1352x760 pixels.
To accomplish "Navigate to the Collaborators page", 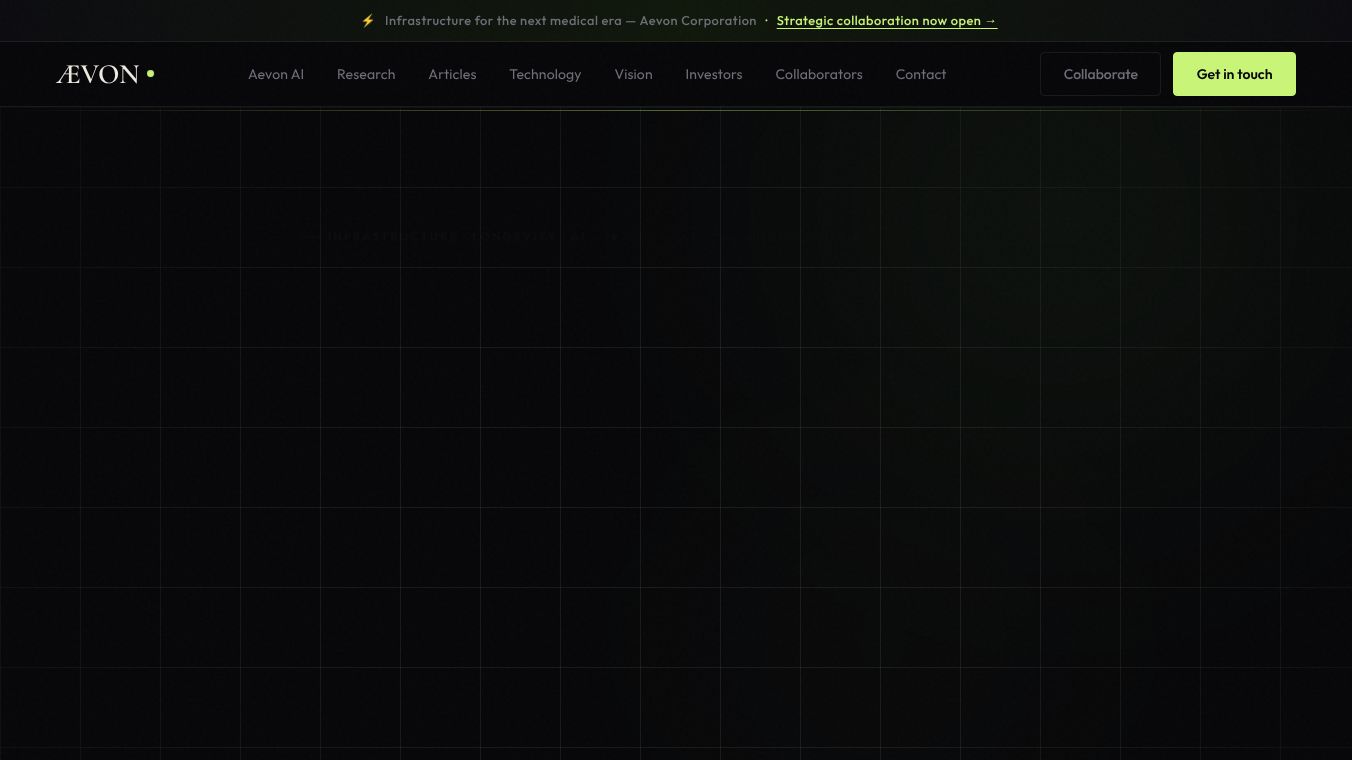I will click(819, 74).
